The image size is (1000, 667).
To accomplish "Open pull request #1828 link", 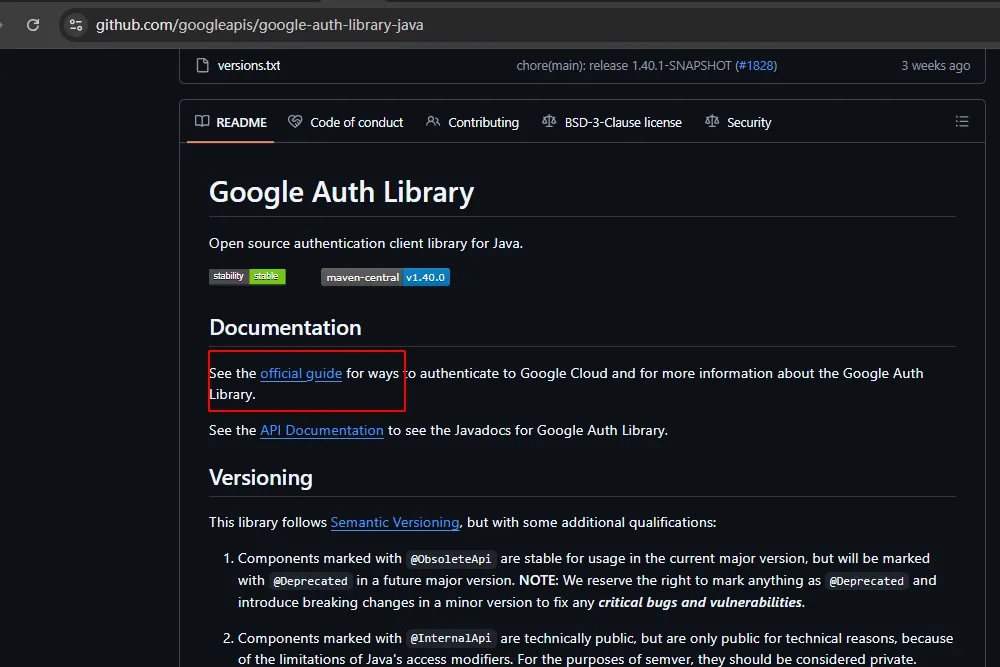I will [x=756, y=66].
